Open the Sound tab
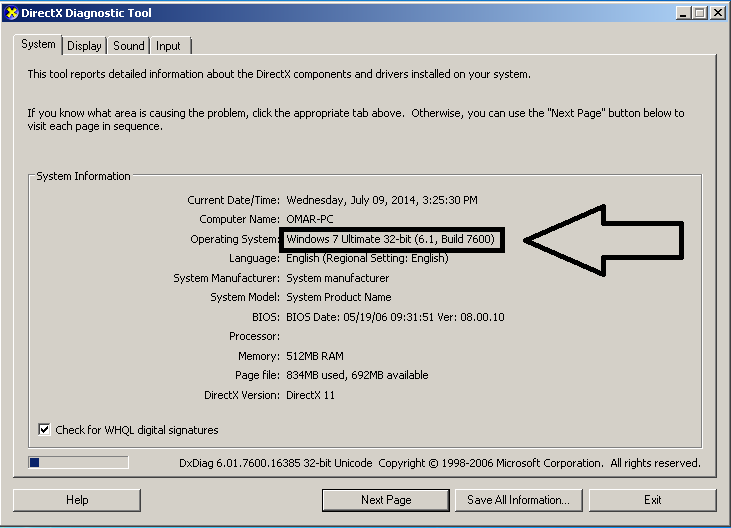 129,46
